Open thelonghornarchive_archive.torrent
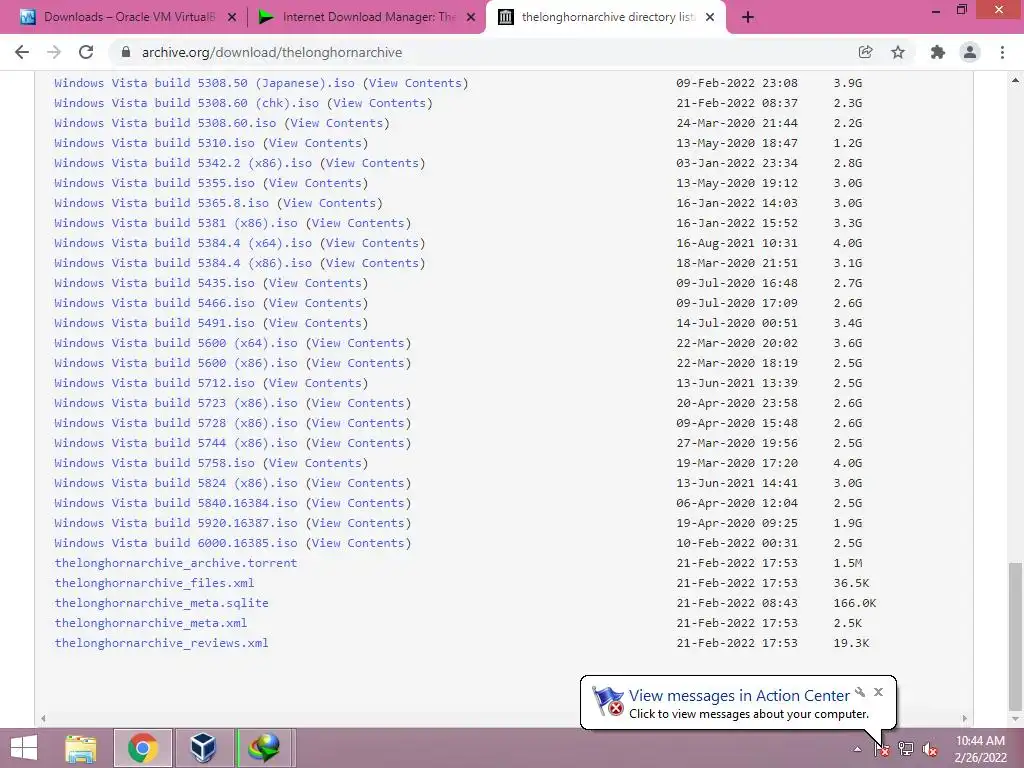This screenshot has height=768, width=1024. tap(176, 563)
